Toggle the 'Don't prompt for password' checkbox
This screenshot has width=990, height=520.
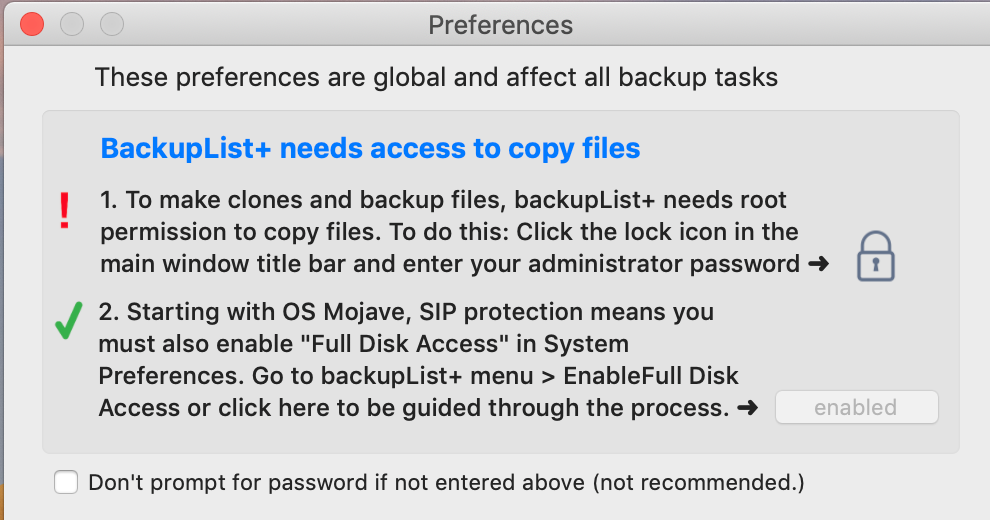click(67, 483)
